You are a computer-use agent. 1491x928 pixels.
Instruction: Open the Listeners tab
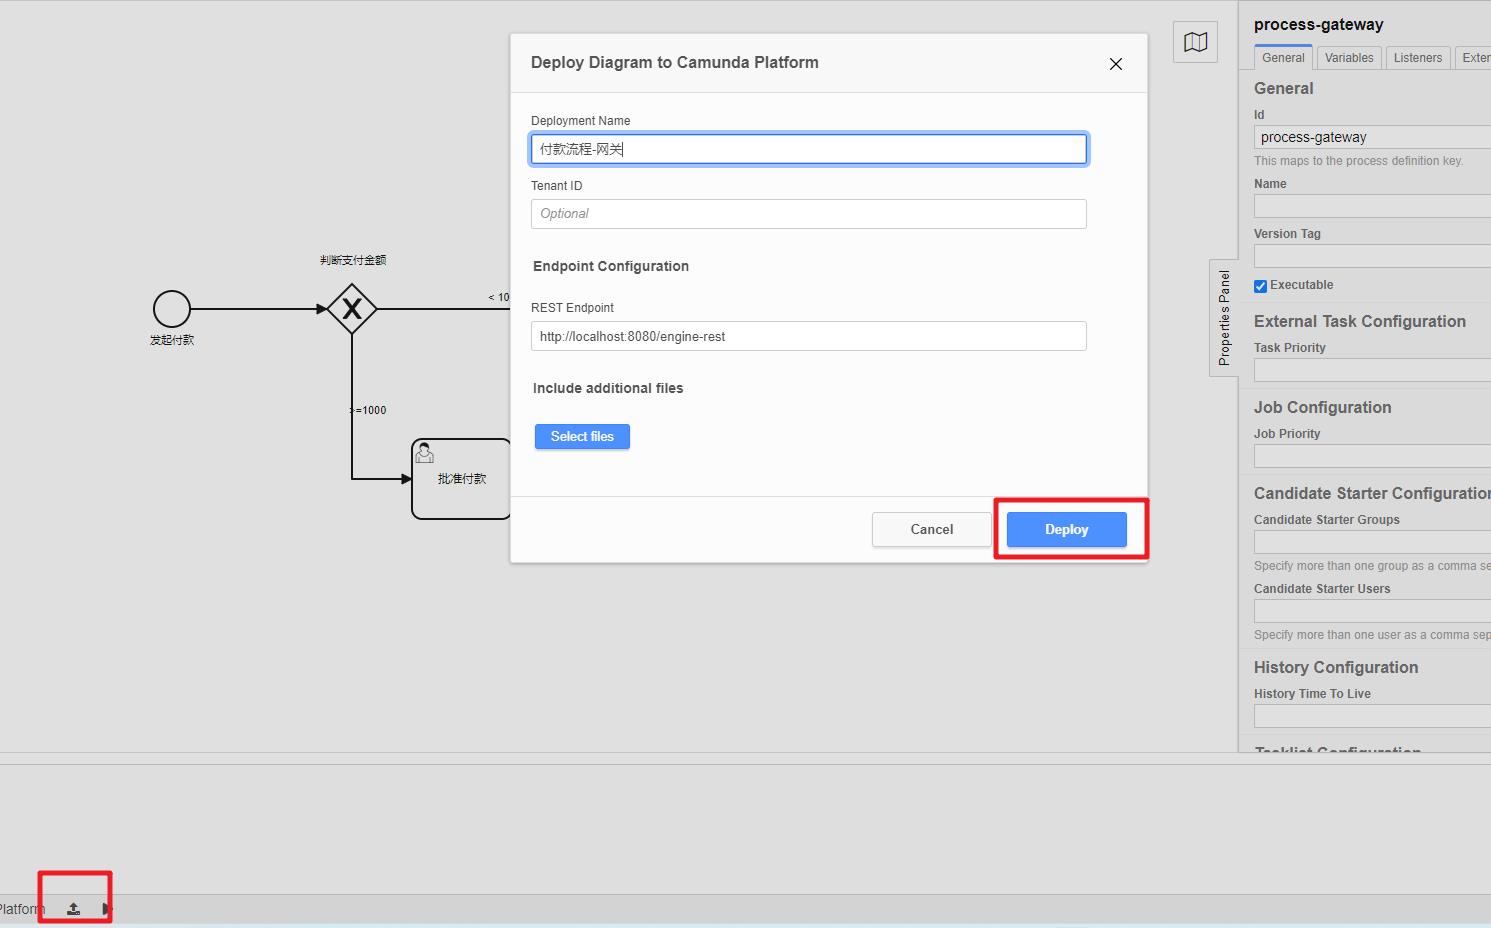[1418, 58]
